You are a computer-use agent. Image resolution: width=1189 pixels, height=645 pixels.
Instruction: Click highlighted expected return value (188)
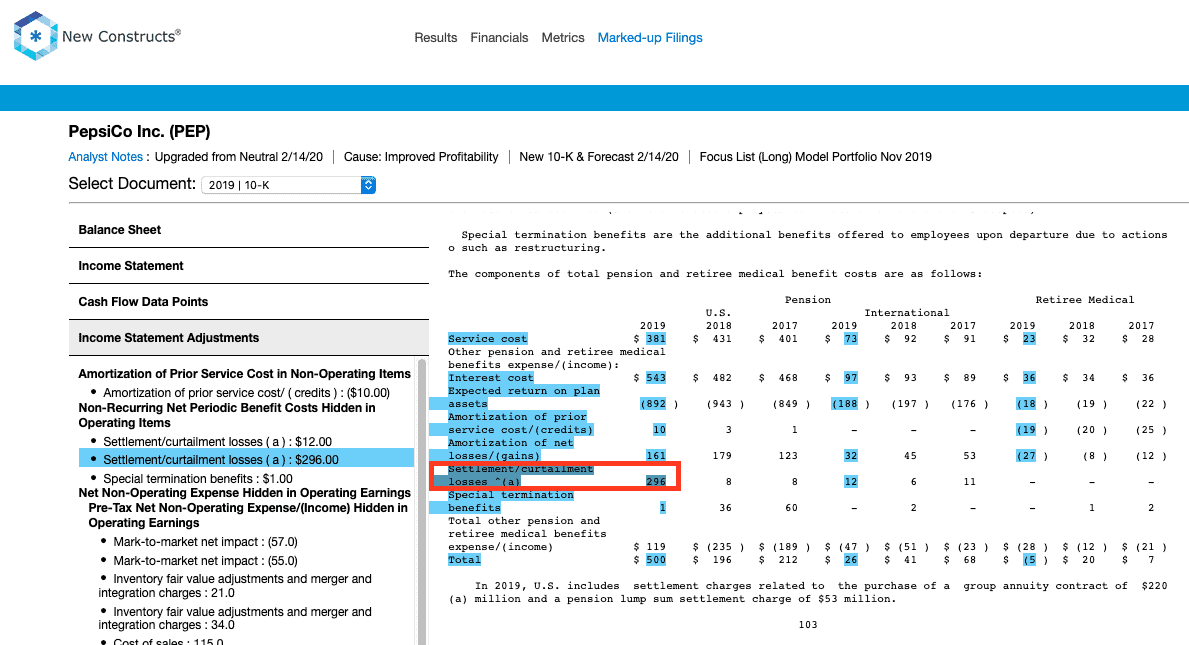844,404
